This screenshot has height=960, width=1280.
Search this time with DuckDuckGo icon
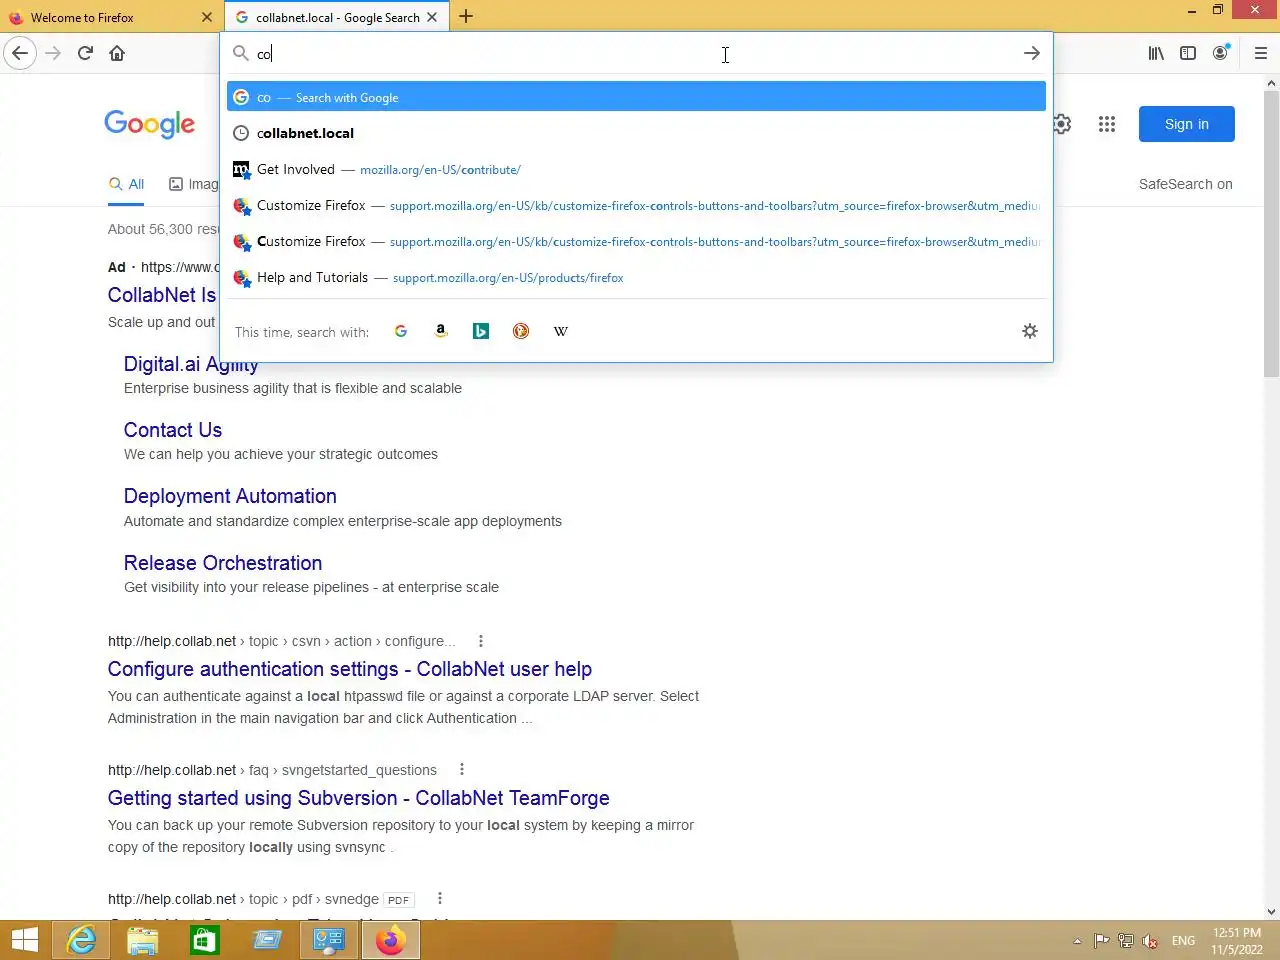[521, 331]
